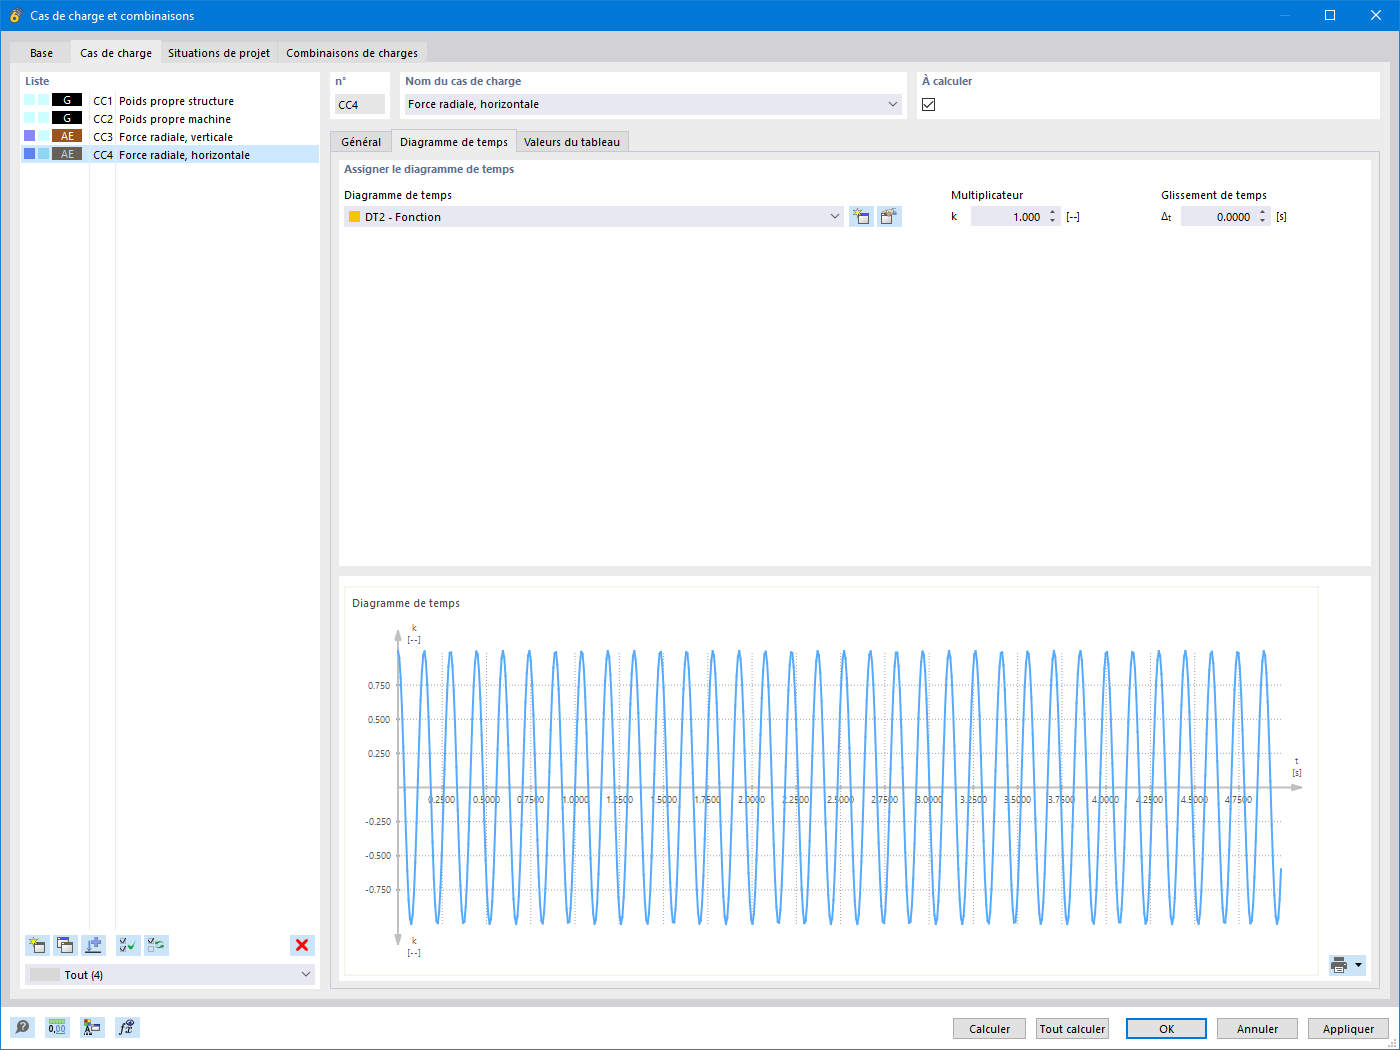
Task: Delete the selected load case with red X
Action: coord(302,945)
